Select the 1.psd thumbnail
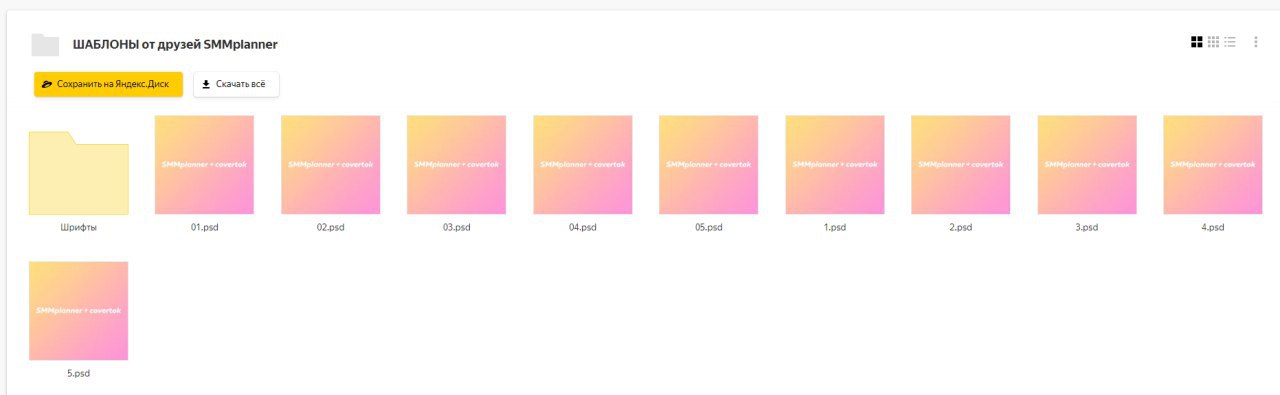Screen dimensions: 1280x395 (x=834, y=165)
